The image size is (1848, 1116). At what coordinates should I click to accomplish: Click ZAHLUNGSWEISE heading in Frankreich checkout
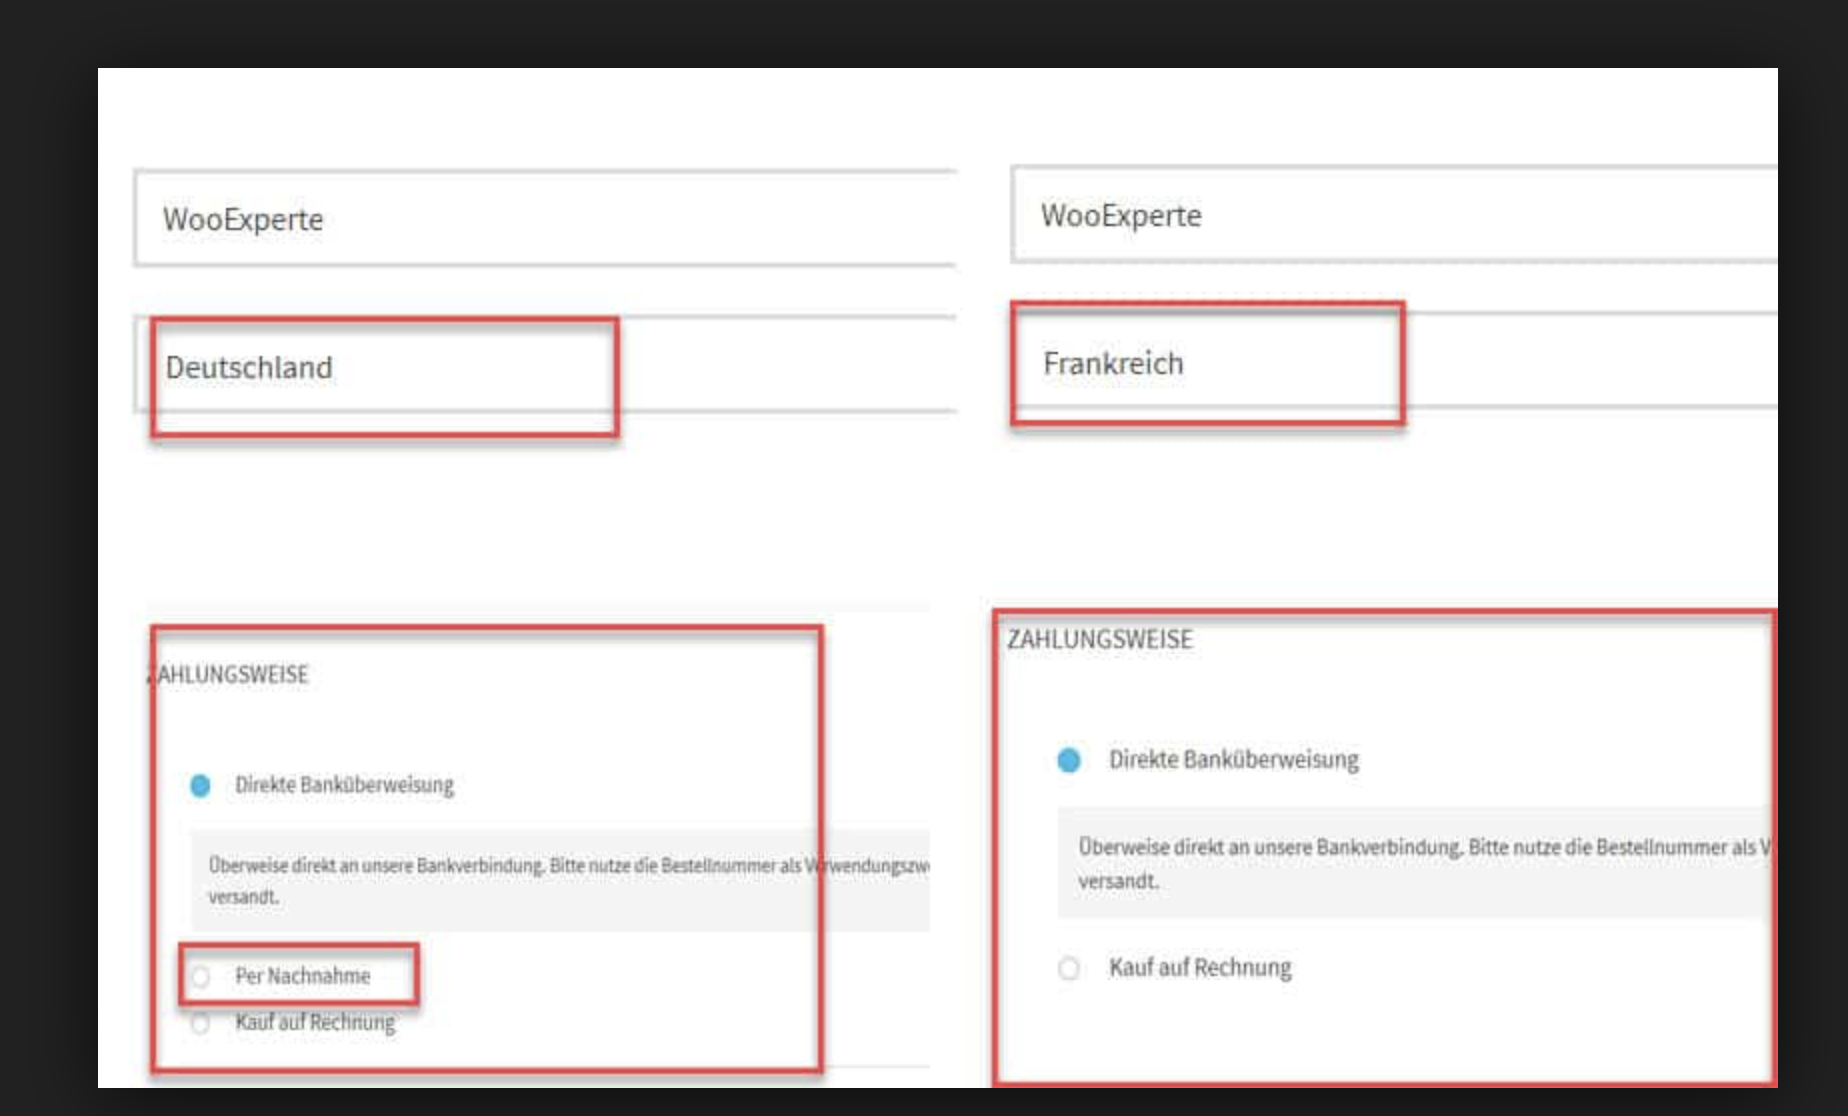(x=1100, y=640)
